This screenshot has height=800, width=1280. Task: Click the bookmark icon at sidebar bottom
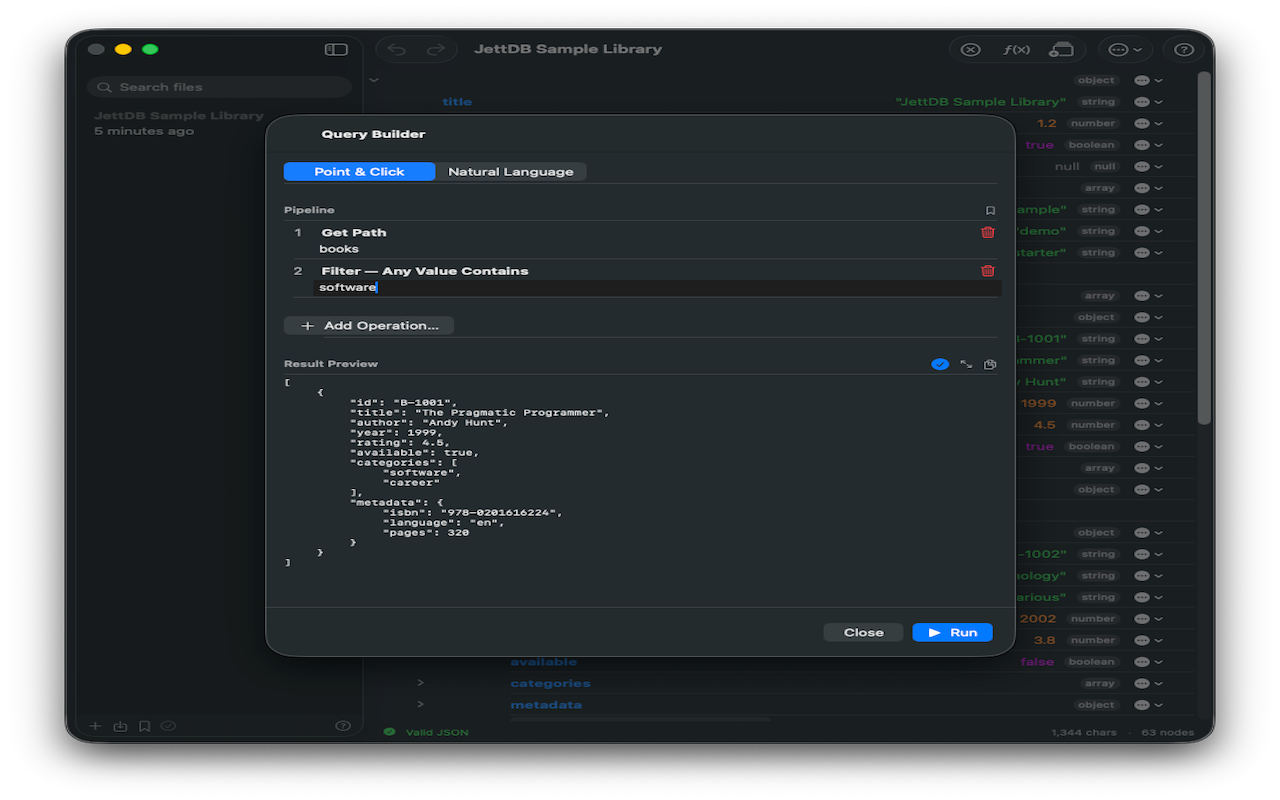point(145,726)
